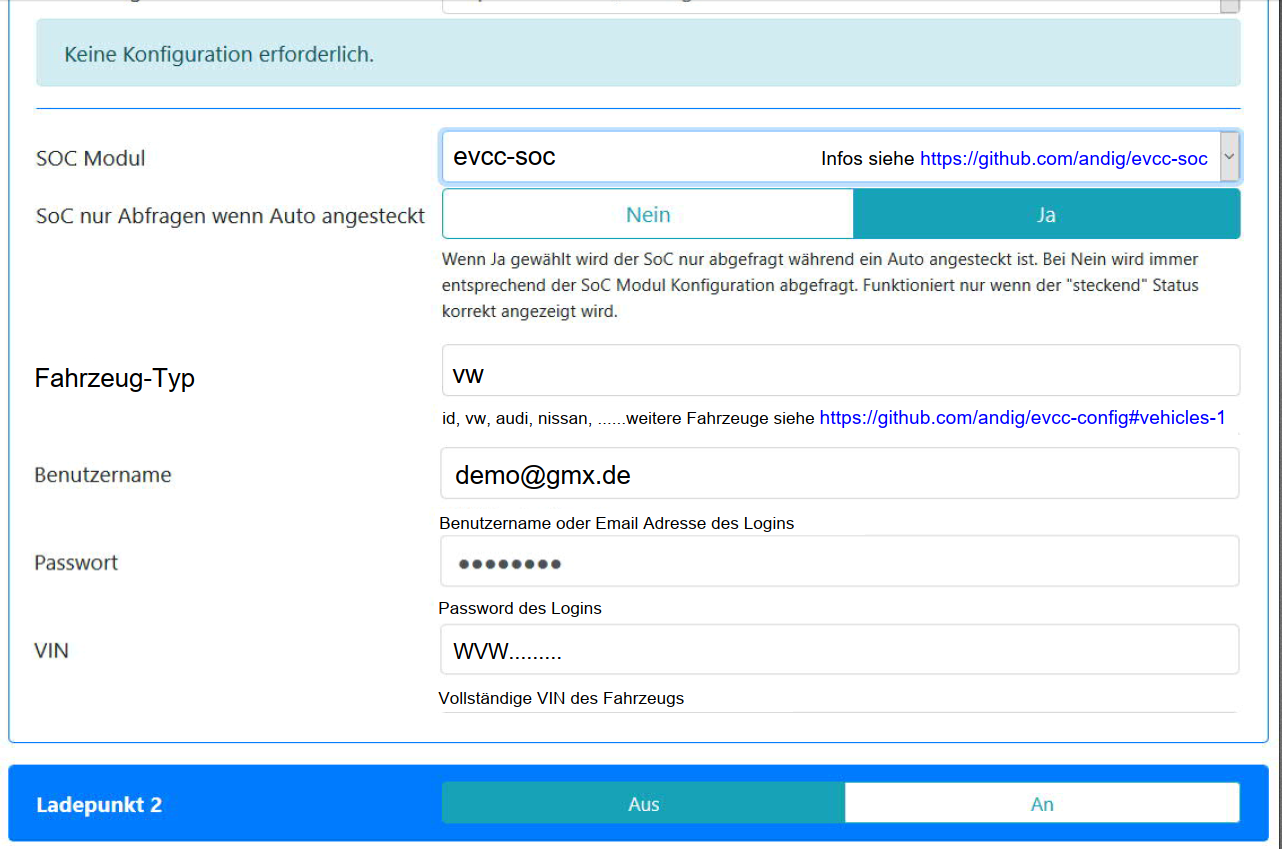Click the Keine Konfiguration erforderlich banner

[638, 54]
